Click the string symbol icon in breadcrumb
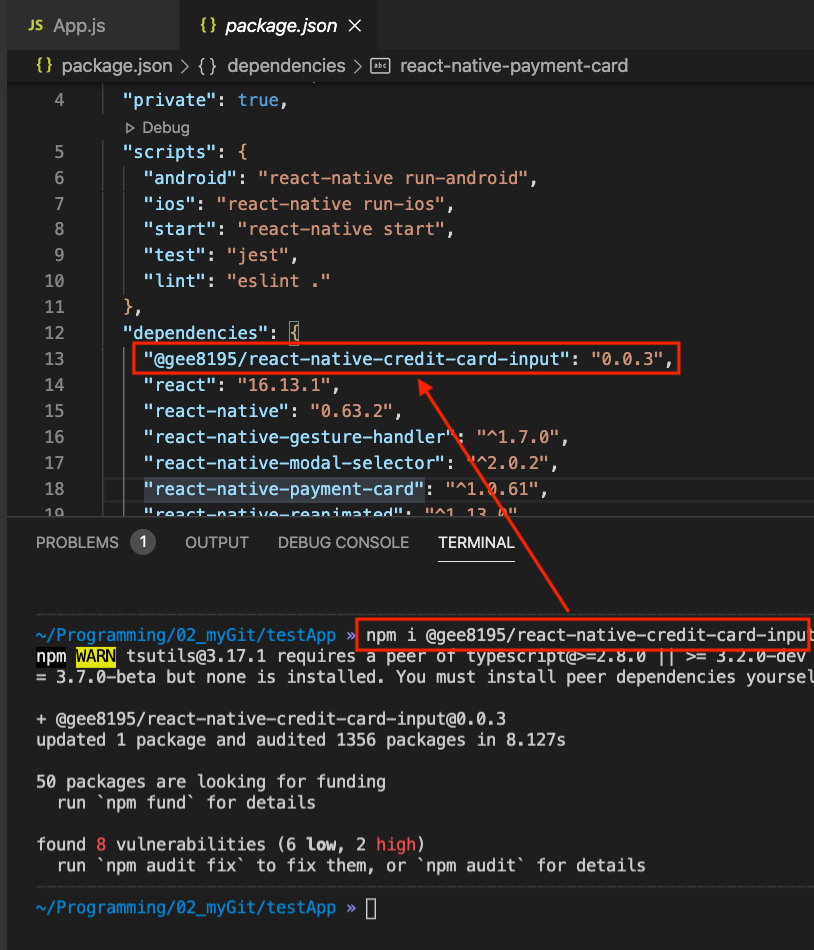The width and height of the screenshot is (814, 950). (x=380, y=65)
